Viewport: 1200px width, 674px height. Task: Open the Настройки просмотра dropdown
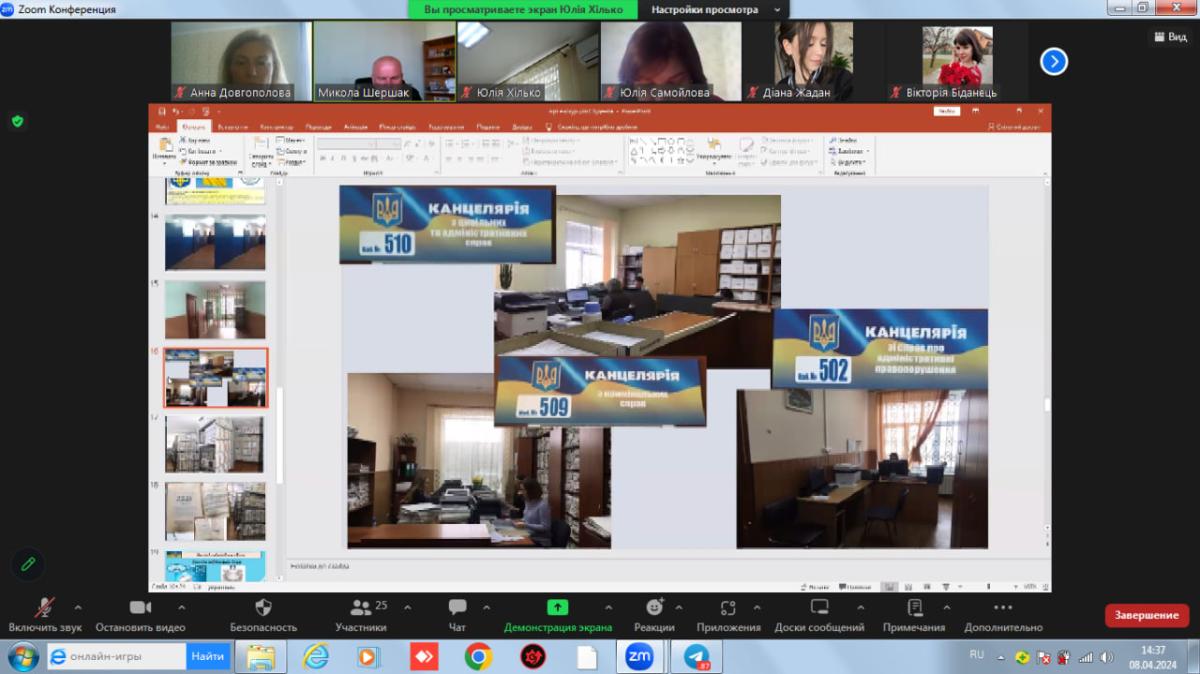(714, 9)
